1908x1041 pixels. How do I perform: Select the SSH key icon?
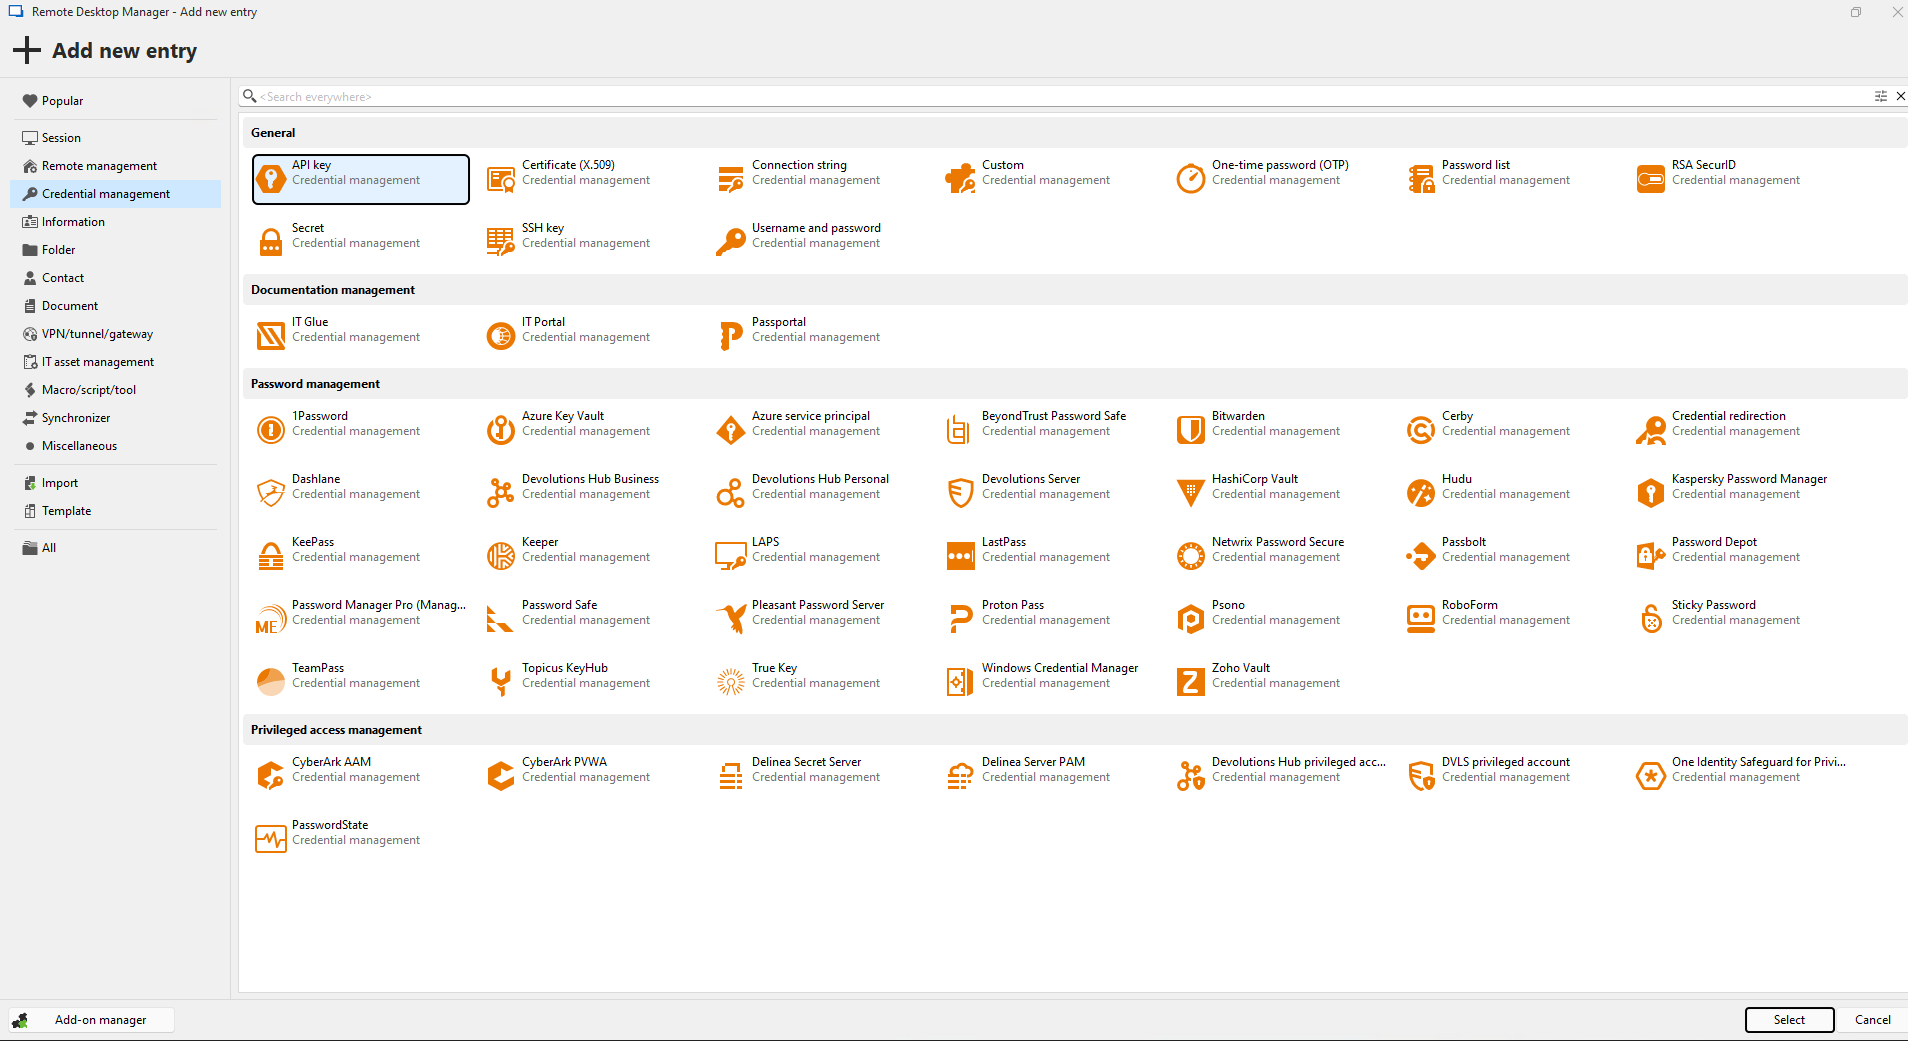tap(501, 242)
